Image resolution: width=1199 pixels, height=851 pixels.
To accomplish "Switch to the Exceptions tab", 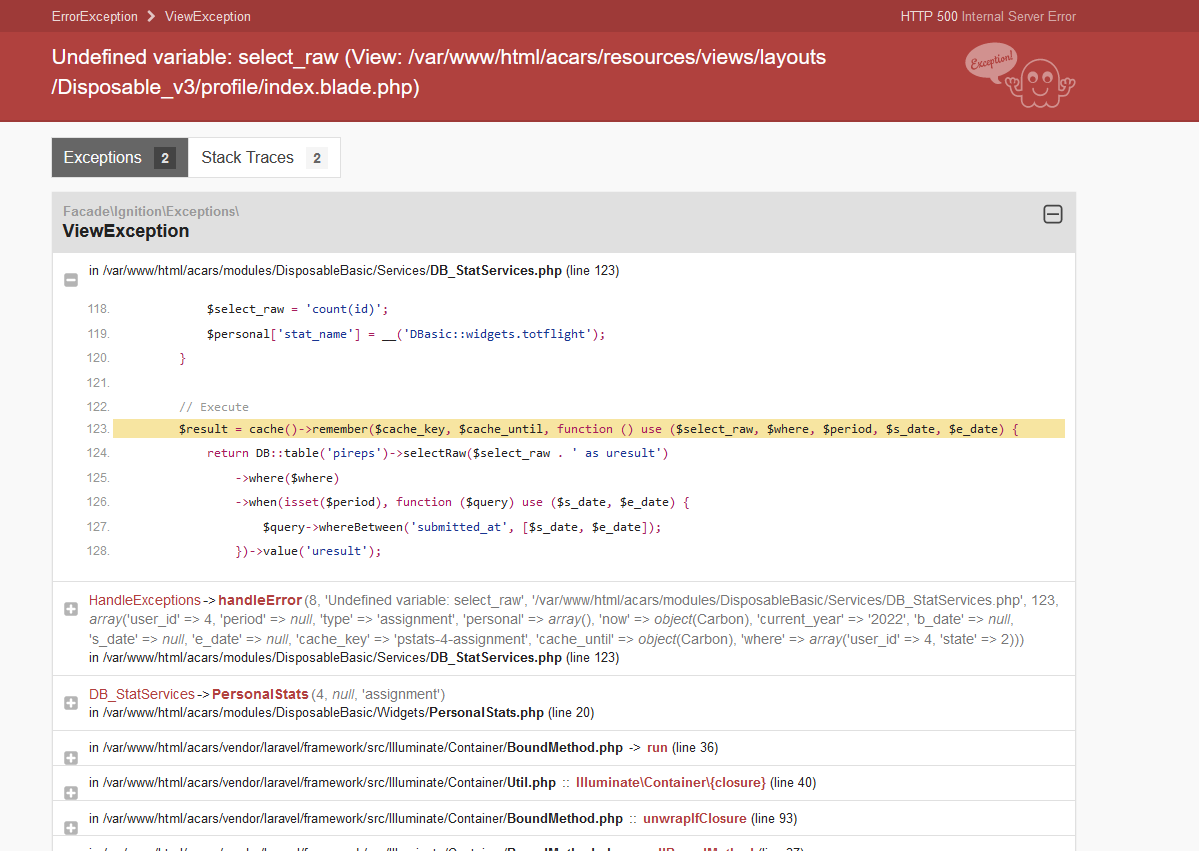I will click(x=103, y=158).
